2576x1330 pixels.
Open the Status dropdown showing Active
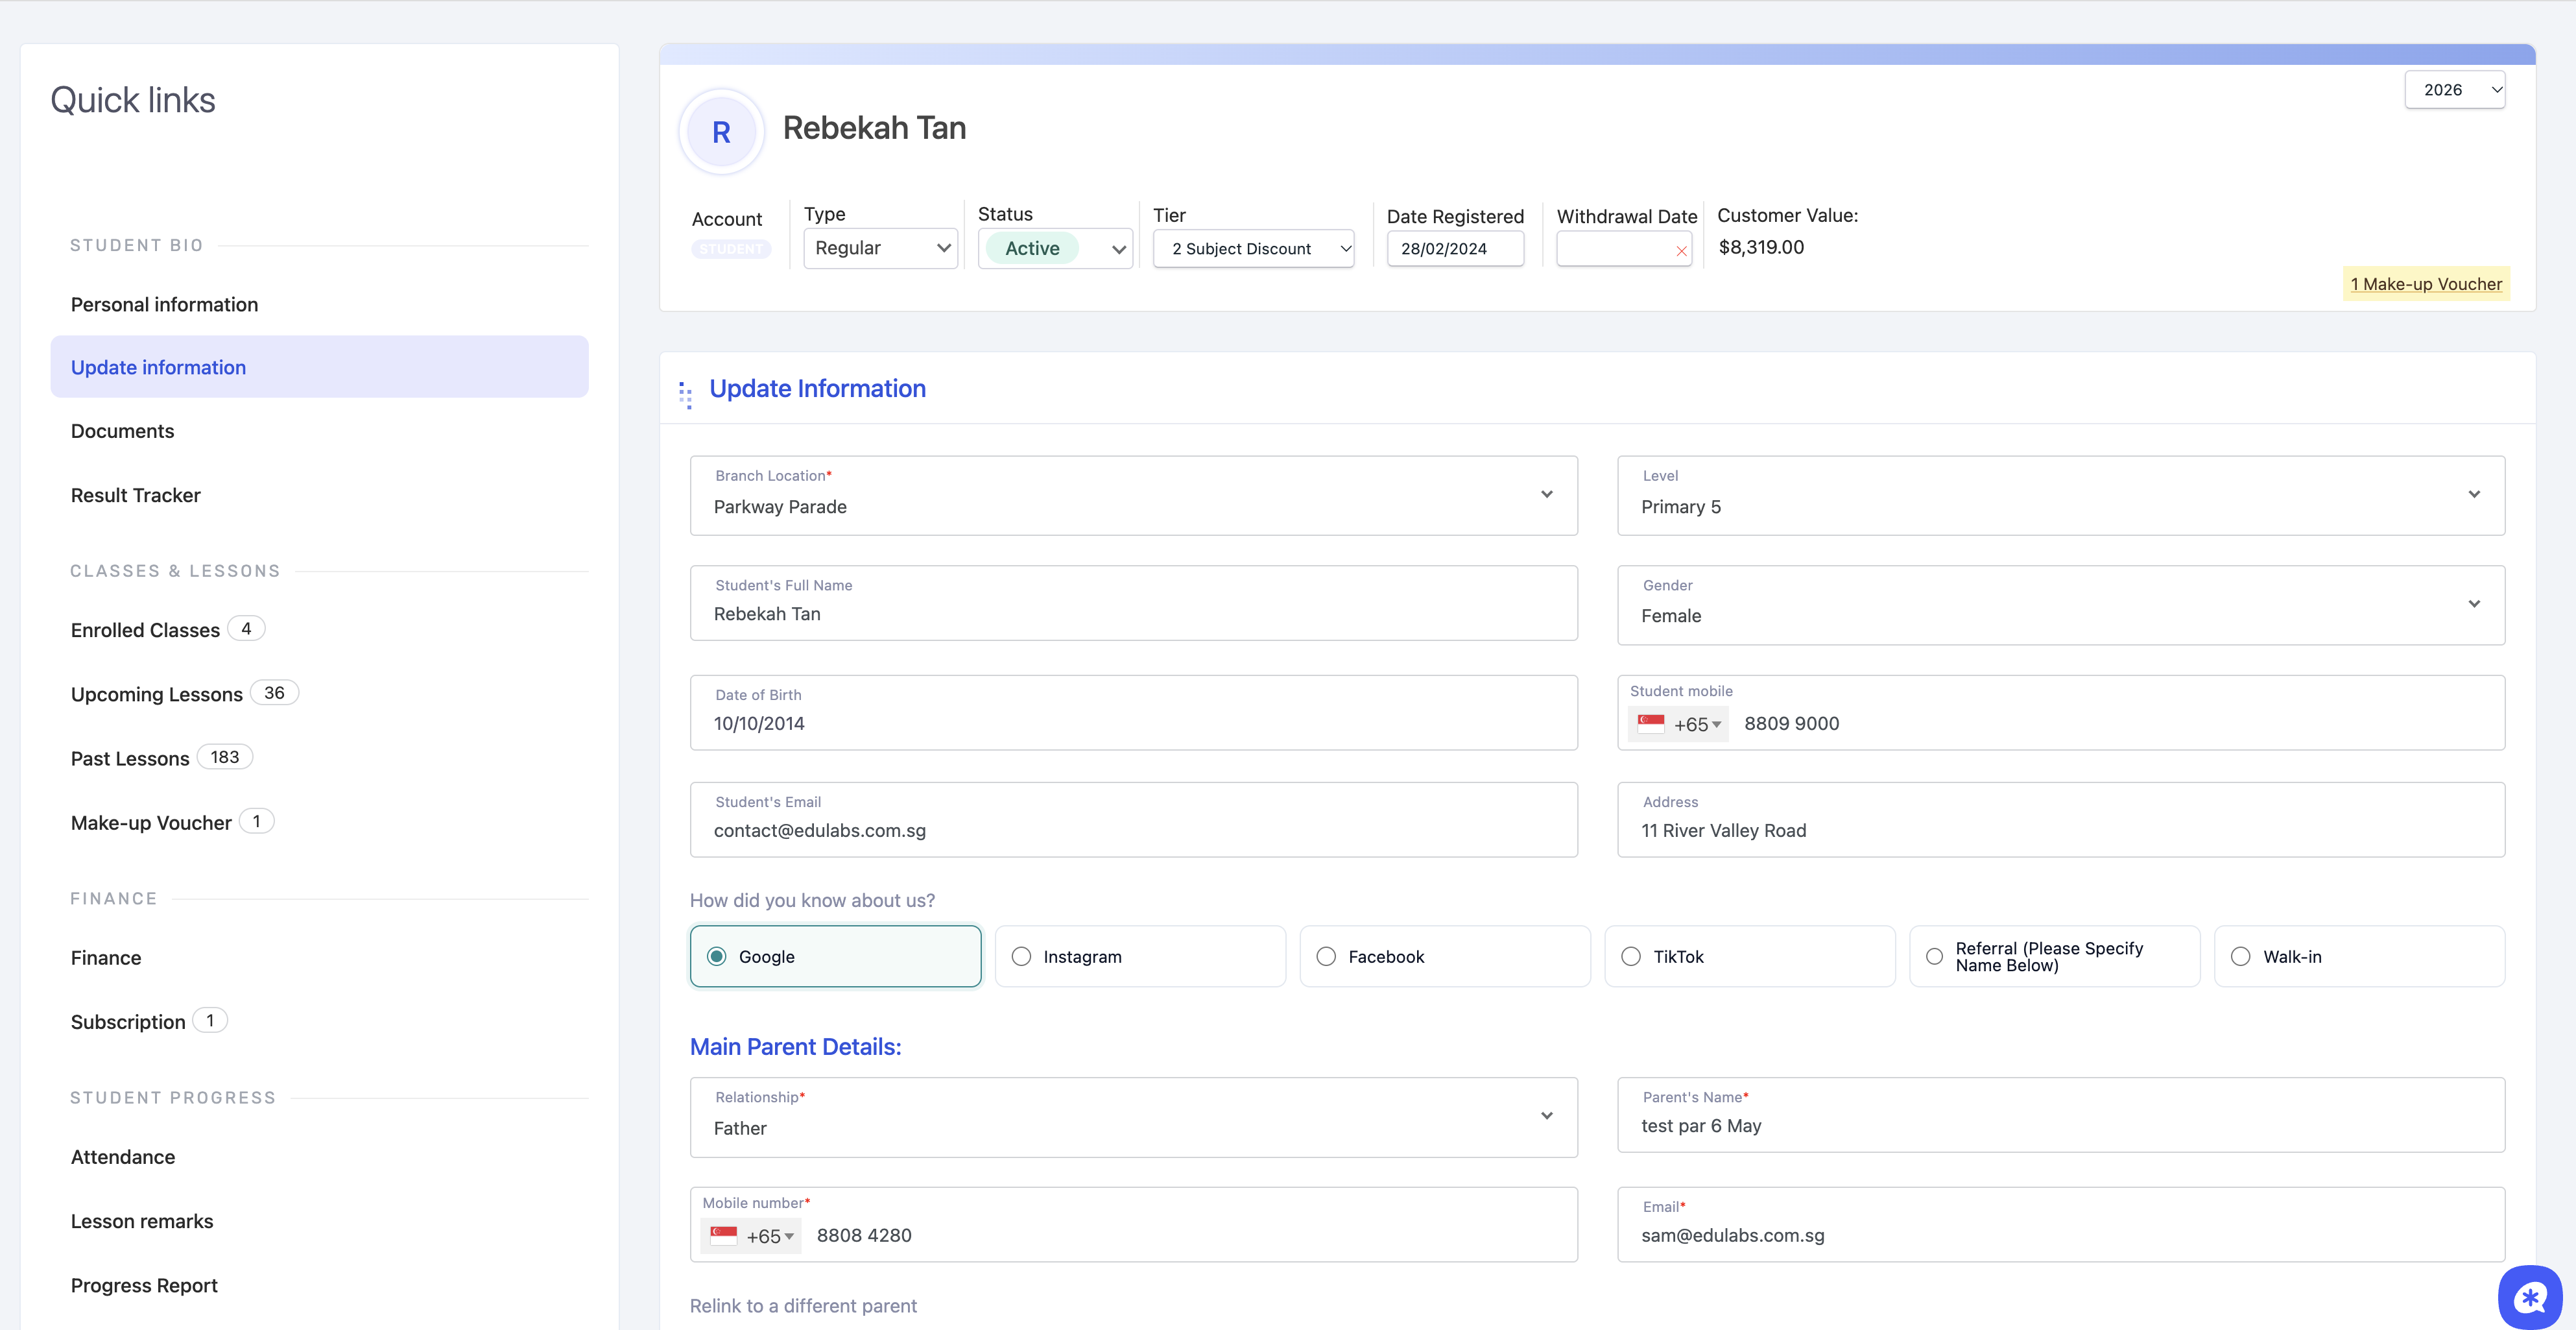pyautogui.click(x=1055, y=248)
